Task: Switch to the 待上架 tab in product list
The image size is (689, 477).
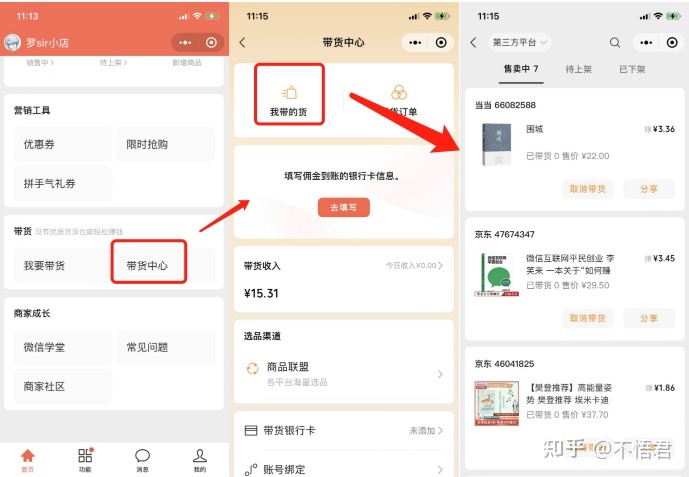Action: pos(578,69)
